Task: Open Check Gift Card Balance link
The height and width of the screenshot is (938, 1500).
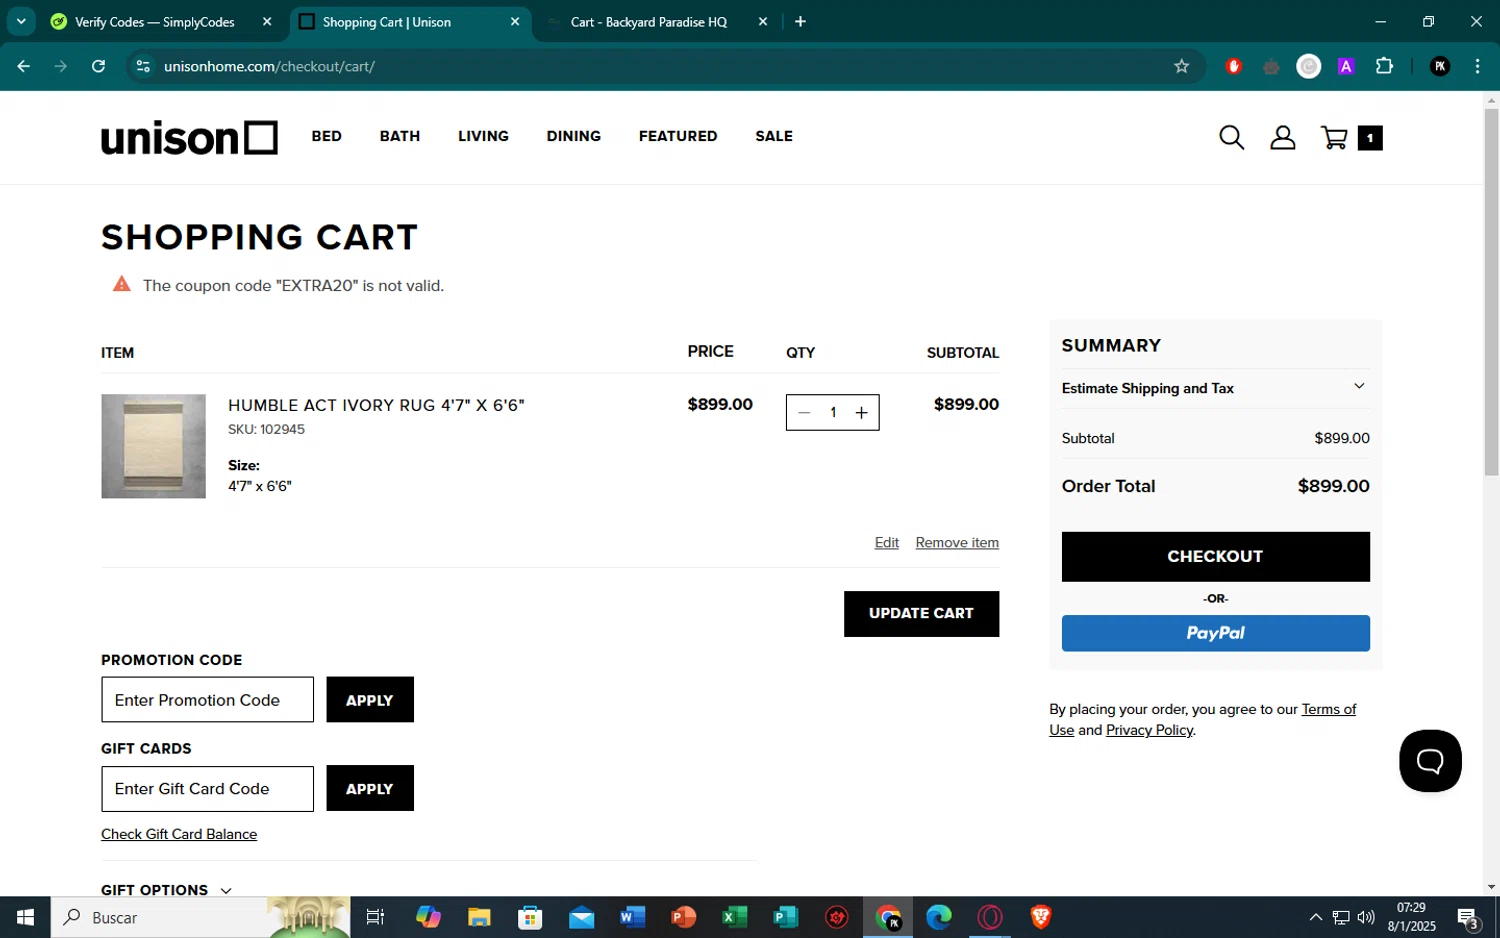Action: pyautogui.click(x=179, y=834)
